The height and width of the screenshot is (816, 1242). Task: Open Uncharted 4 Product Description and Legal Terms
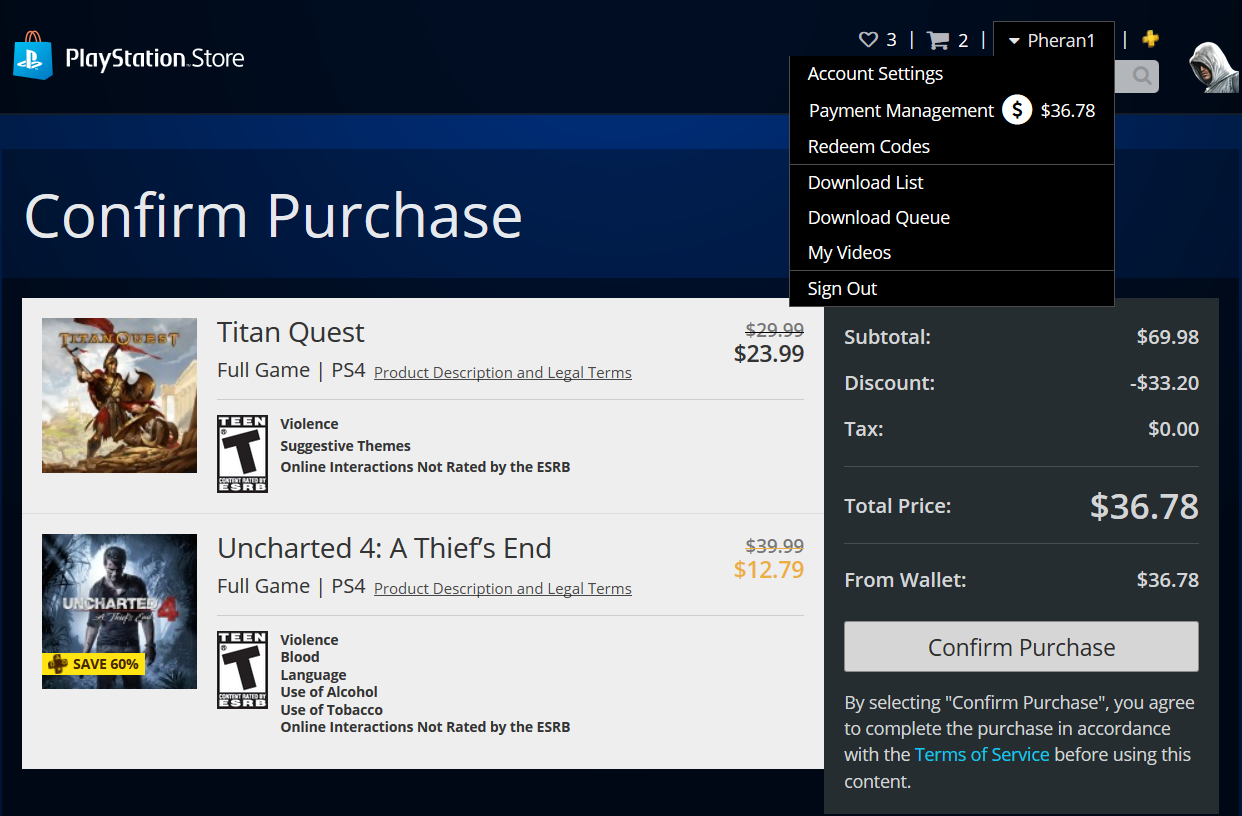[503, 589]
